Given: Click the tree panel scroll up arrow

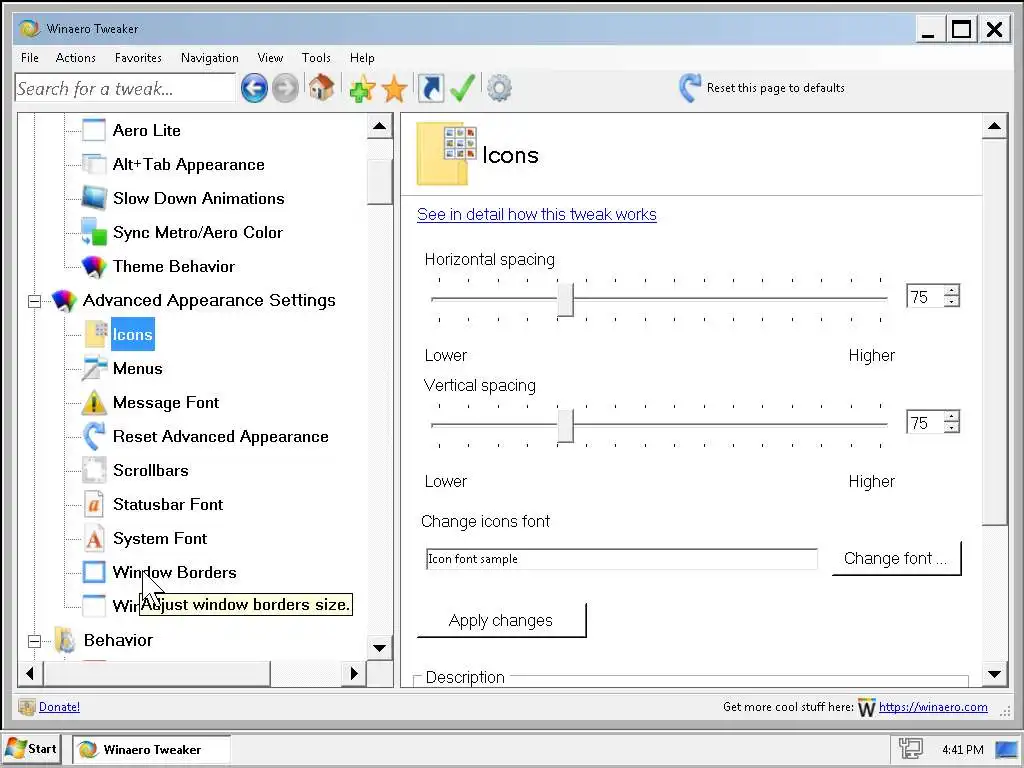Looking at the screenshot, I should (x=379, y=126).
